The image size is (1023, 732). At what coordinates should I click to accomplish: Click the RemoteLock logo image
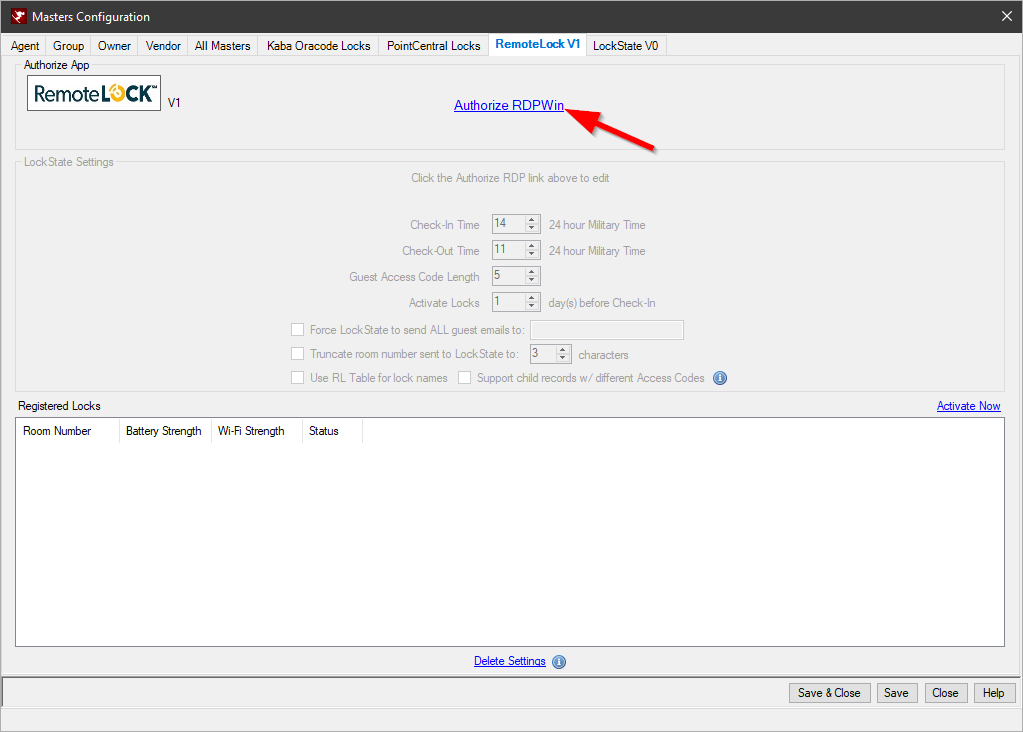(93, 93)
